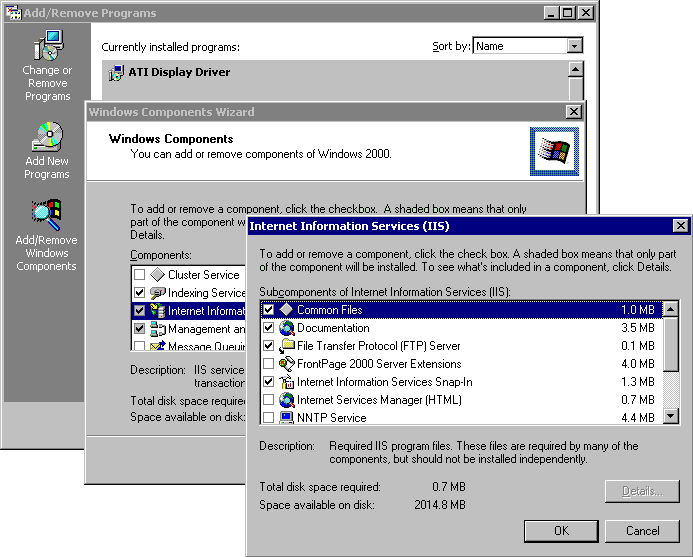Click the FrontPage 2000 Server Extensions icon
Image resolution: width=693 pixels, height=557 pixels.
pos(286,364)
